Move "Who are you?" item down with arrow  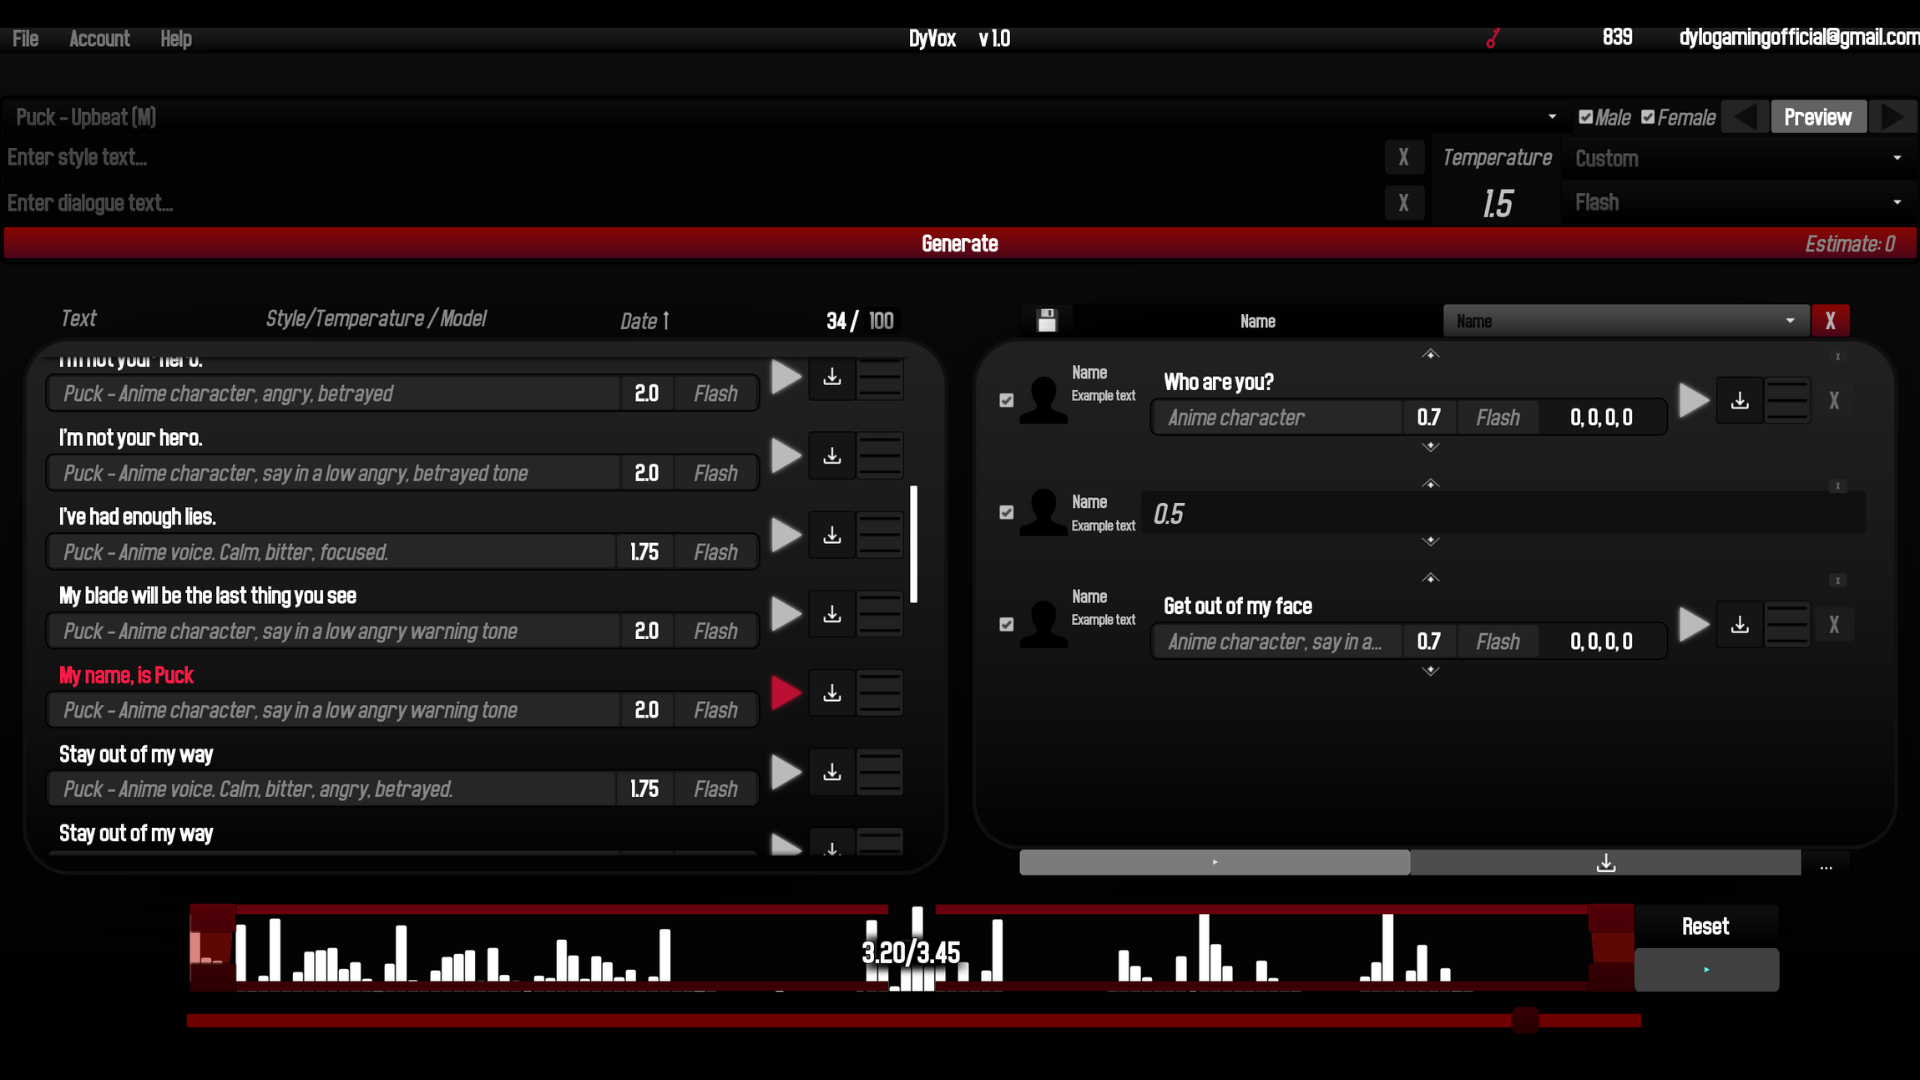(1430, 447)
